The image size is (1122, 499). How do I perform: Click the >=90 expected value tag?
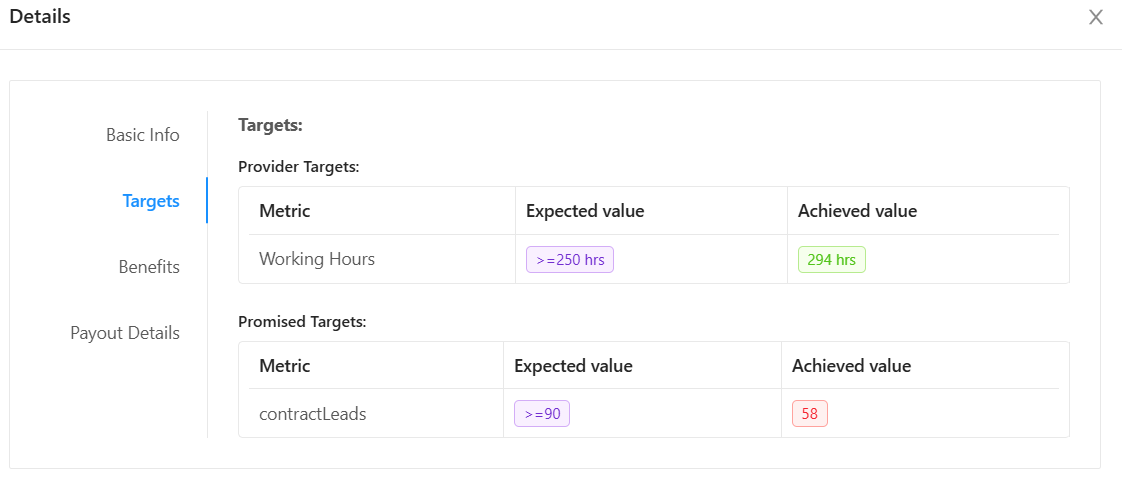[542, 414]
